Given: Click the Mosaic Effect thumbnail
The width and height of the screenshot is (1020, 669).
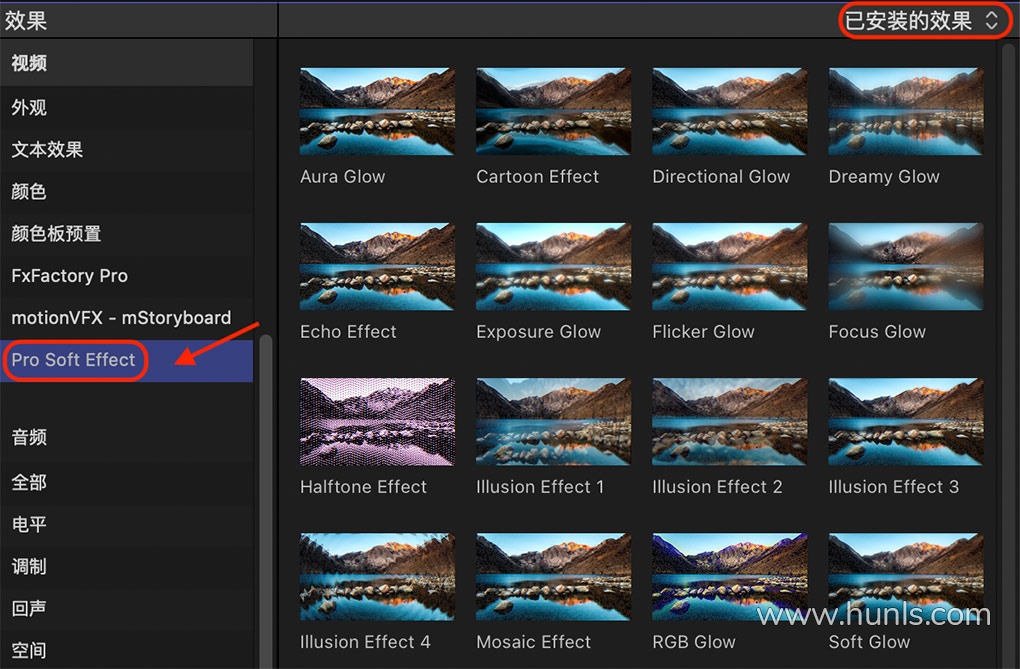Looking at the screenshot, I should pyautogui.click(x=554, y=577).
